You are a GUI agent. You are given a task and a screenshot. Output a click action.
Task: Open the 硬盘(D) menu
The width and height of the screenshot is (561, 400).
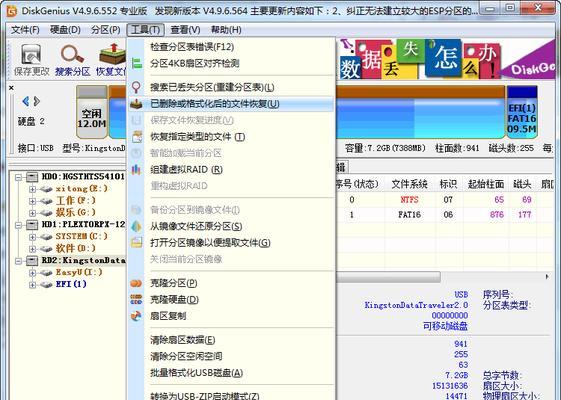click(65, 30)
